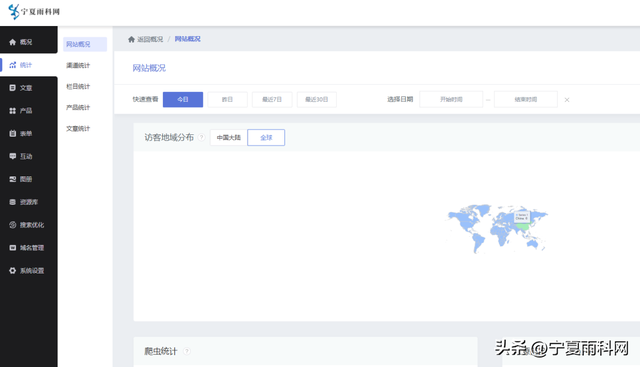This screenshot has width=640, height=367.
Task: Open 文章统计 submenu item
Action: click(x=78, y=129)
